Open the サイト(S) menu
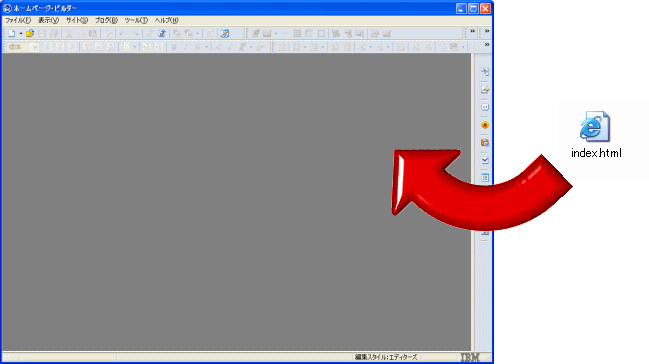Screen dimensions: 649x364 coord(77,20)
